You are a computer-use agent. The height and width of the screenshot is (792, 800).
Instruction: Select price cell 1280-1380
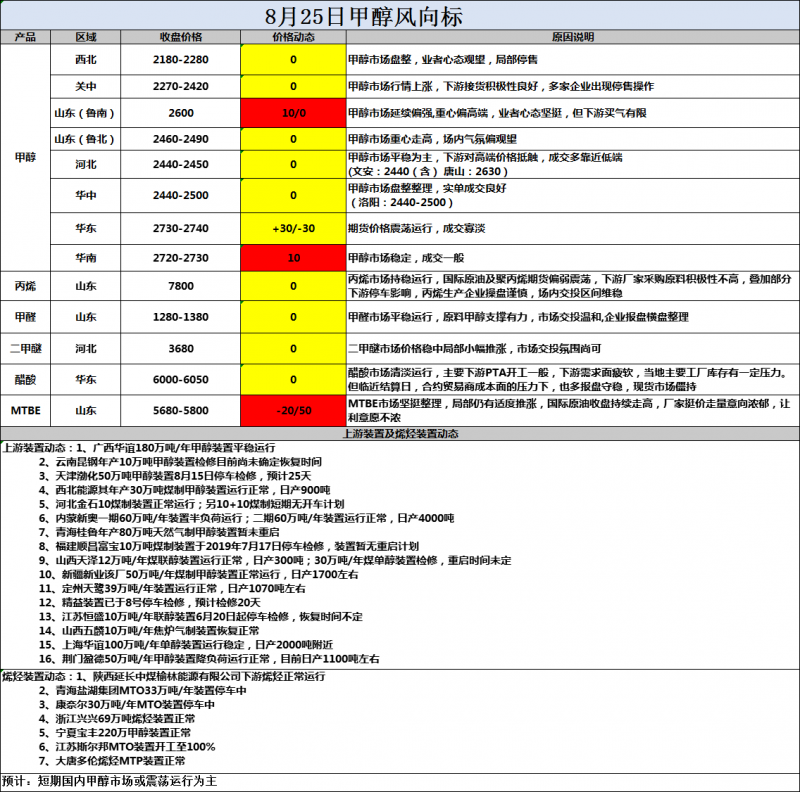point(181,317)
